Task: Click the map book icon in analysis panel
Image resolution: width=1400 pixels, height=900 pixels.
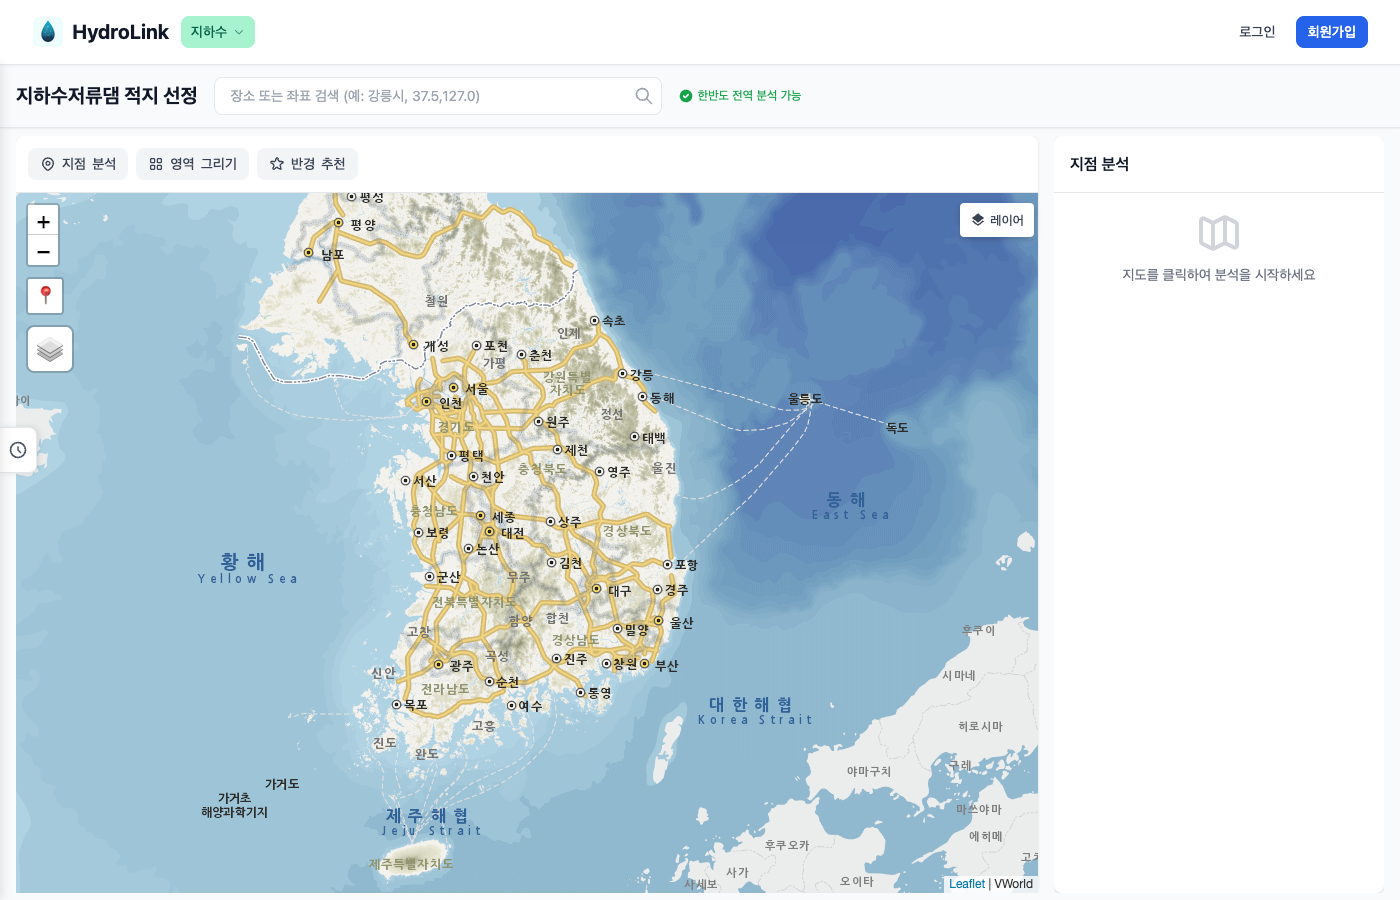Action: (1218, 233)
